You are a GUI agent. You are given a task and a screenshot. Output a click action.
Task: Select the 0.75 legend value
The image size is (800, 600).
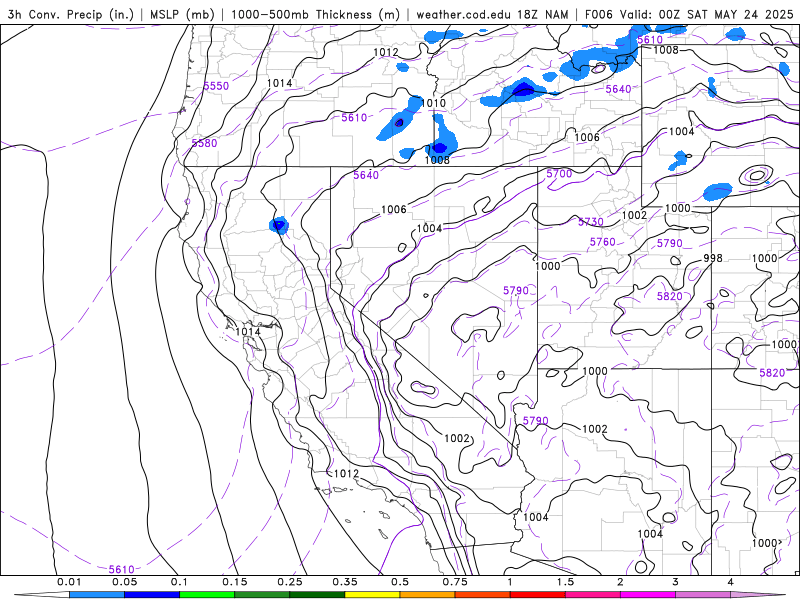(455, 582)
